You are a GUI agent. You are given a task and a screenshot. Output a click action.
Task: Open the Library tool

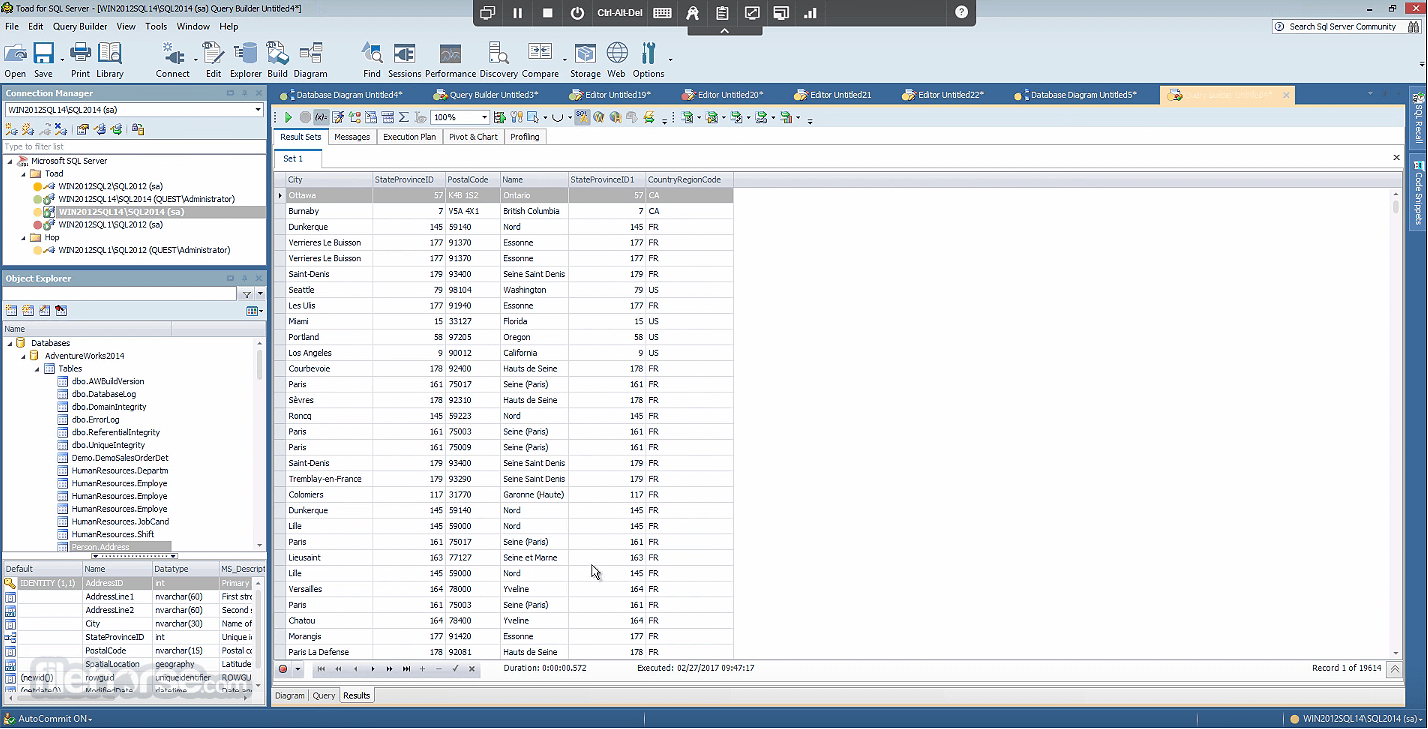point(110,59)
